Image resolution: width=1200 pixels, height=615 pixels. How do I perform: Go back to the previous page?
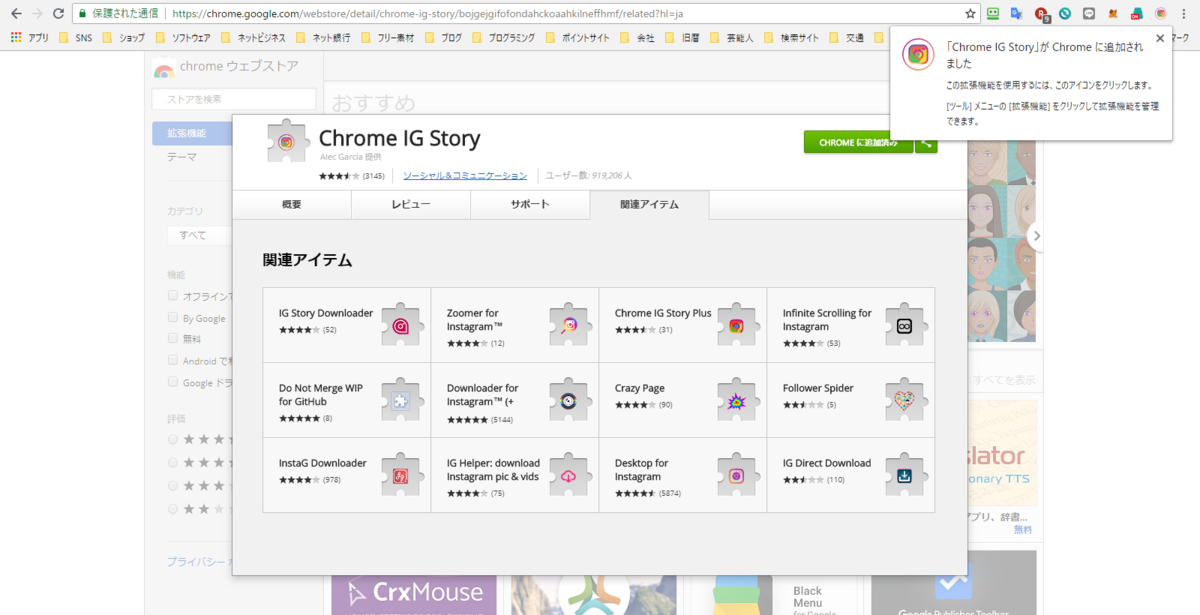coord(16,14)
